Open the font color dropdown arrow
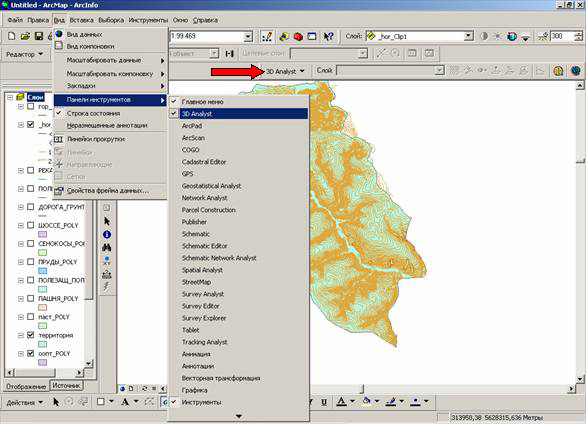The width and height of the screenshot is (586, 424). point(352,402)
